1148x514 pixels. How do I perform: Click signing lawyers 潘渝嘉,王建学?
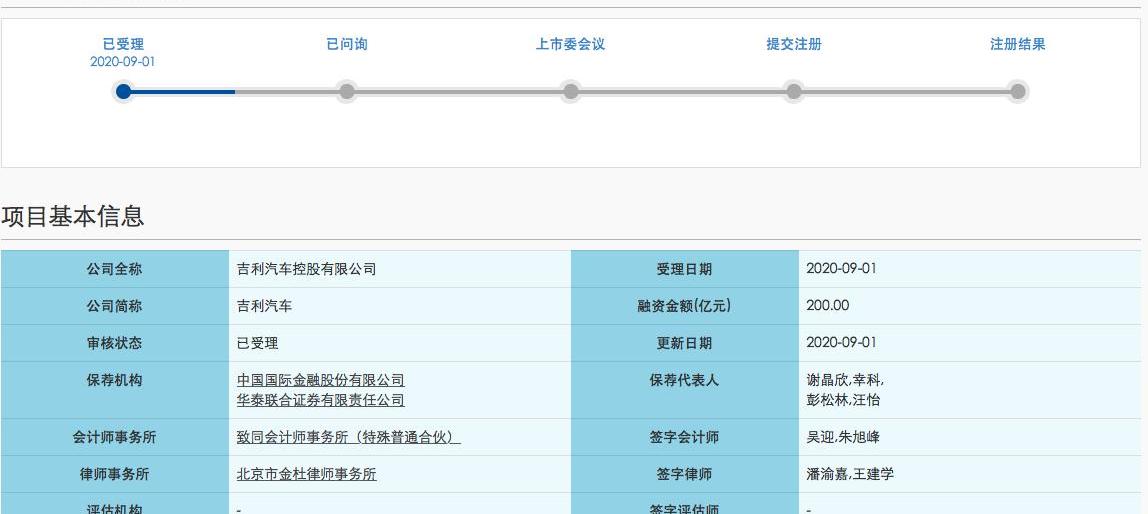pos(850,474)
